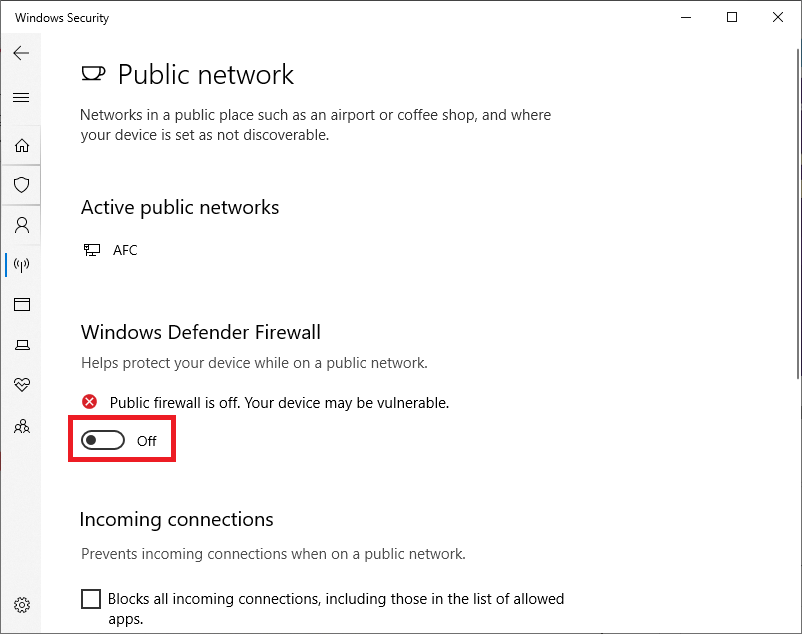Minimize the Windows Security window
Screen dimensions: 802x634
pos(686,17)
